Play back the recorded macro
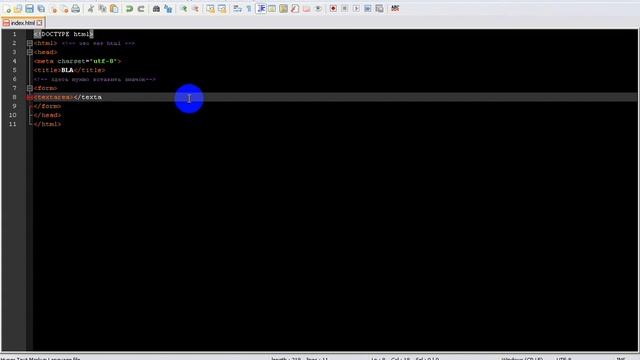The height and width of the screenshot is (360, 640). tap(356, 9)
